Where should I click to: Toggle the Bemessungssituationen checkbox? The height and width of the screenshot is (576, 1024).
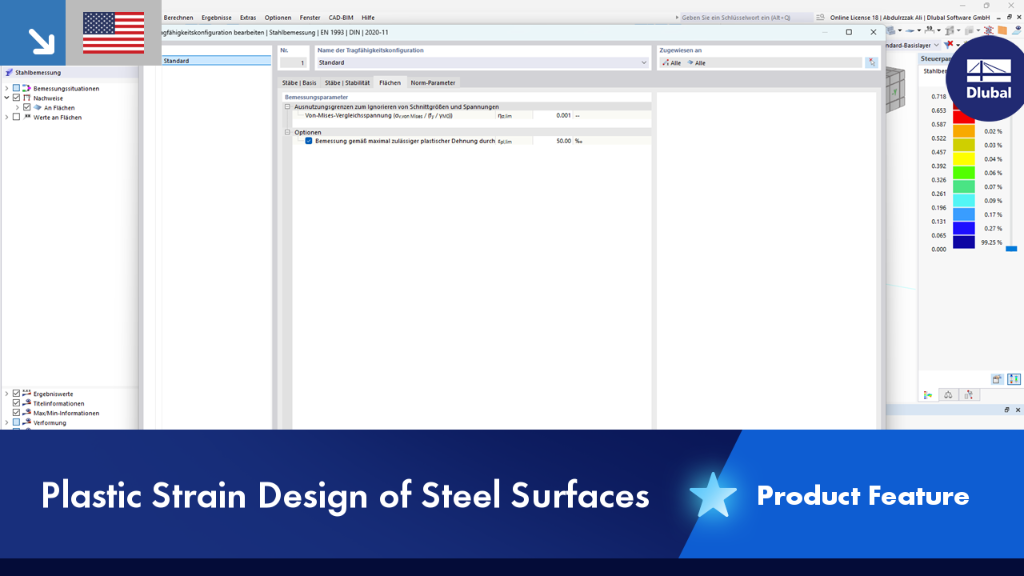tap(16, 88)
